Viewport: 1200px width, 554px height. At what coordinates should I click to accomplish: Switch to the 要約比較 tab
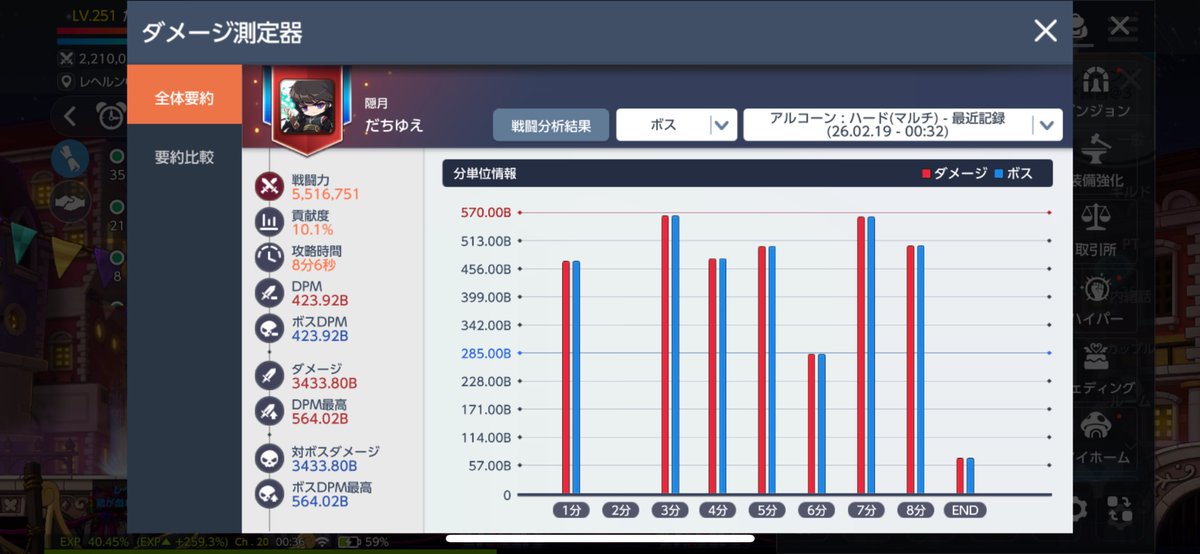click(x=184, y=157)
